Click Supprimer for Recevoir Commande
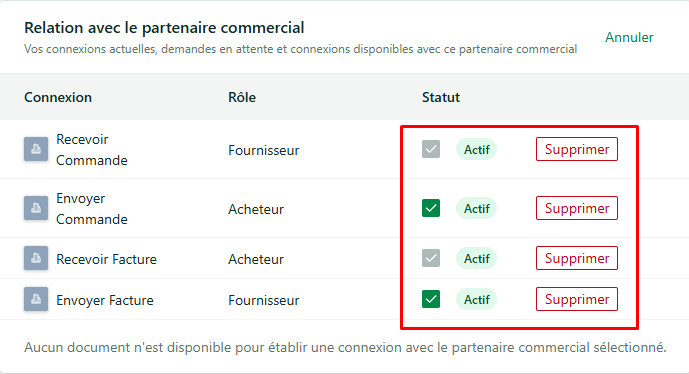 (577, 149)
